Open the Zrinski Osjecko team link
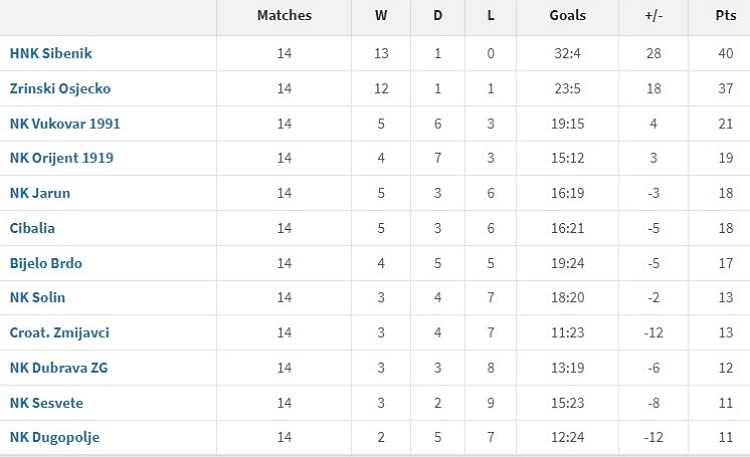 click(60, 89)
